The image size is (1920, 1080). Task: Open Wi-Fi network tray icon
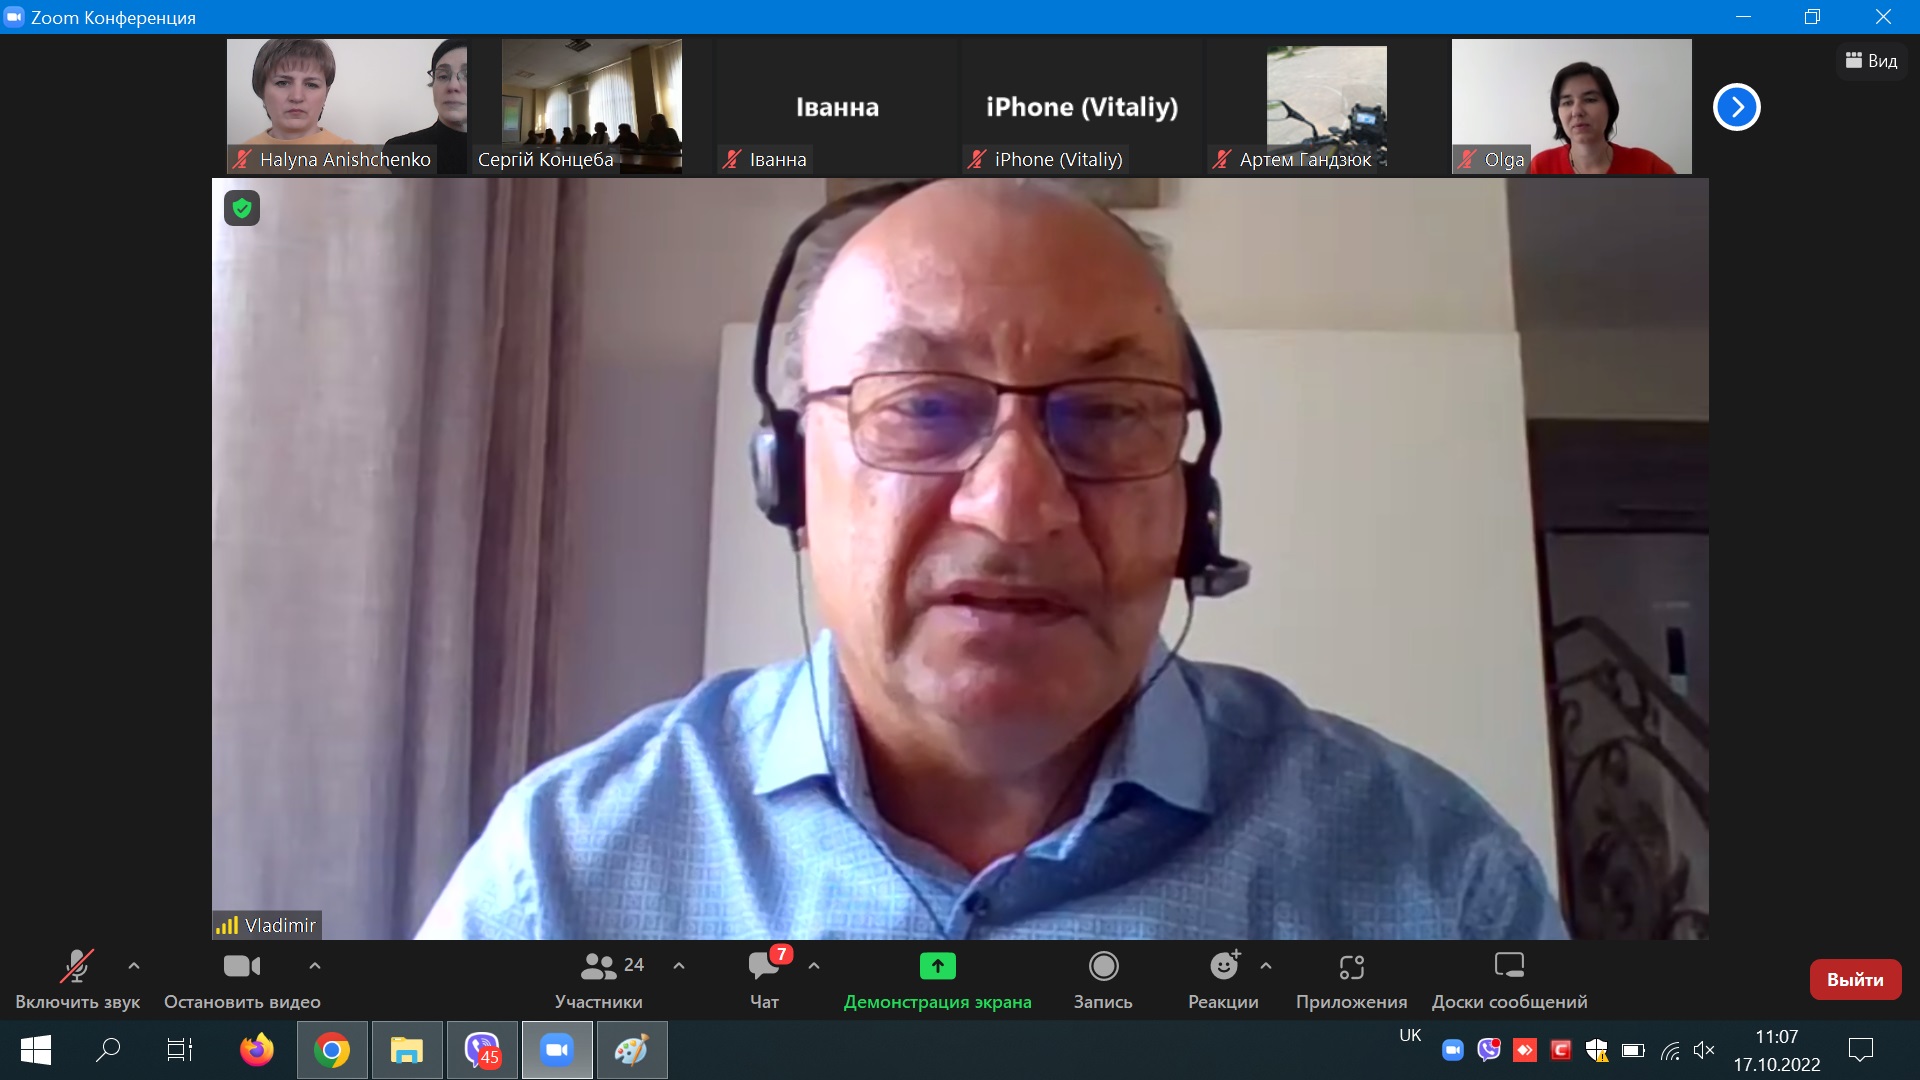tap(1669, 1051)
